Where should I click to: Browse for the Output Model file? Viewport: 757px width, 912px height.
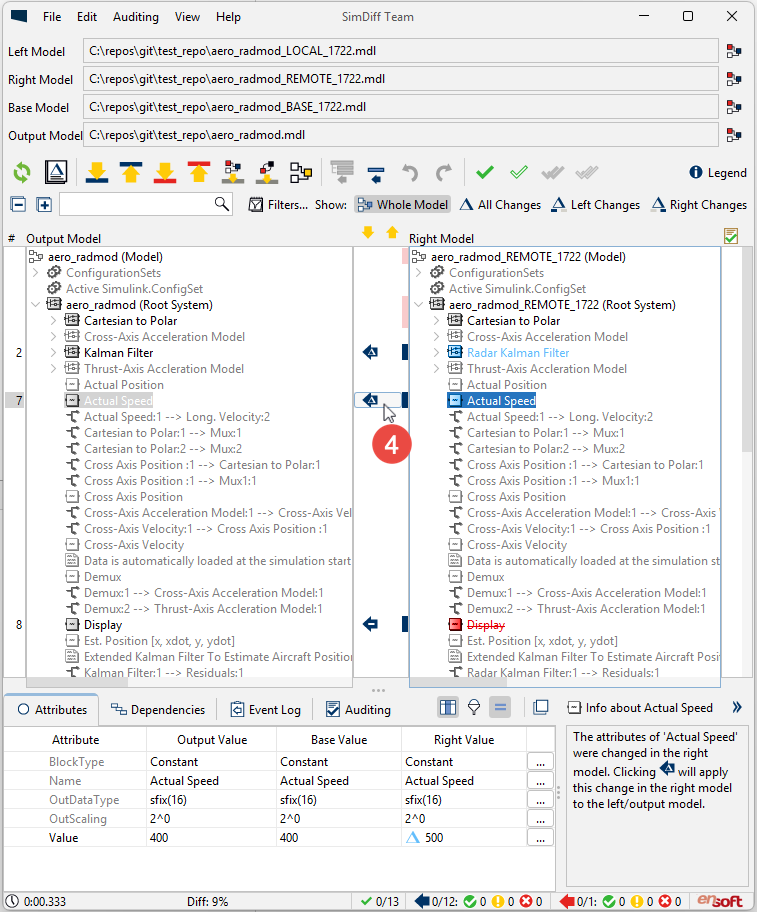[x=734, y=135]
